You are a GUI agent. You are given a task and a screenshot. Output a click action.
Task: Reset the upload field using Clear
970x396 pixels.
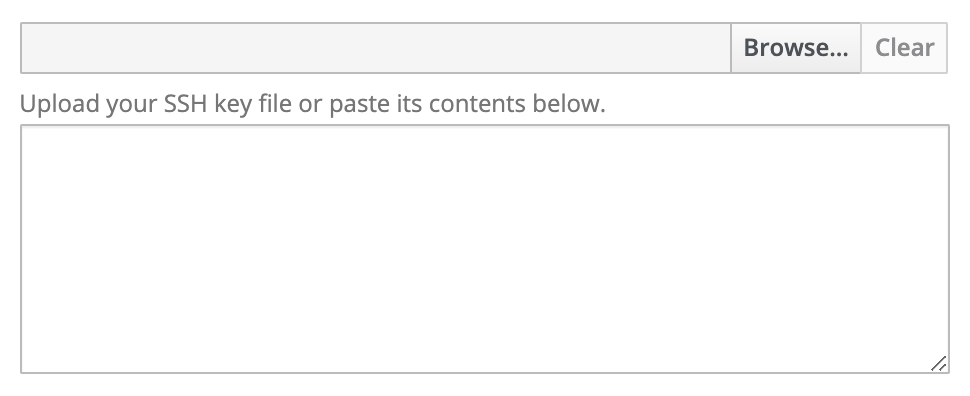(x=904, y=48)
